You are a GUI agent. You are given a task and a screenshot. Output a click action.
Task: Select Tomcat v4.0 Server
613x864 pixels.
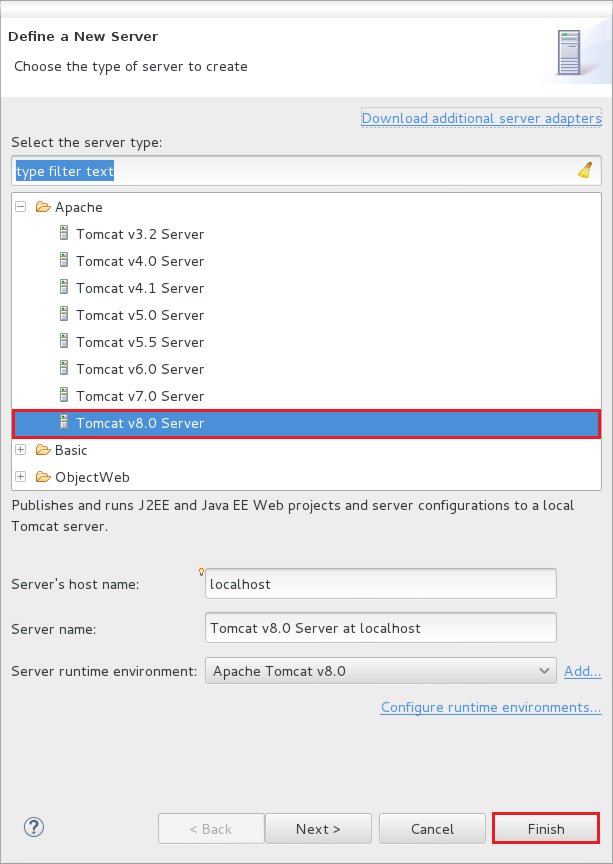(140, 261)
